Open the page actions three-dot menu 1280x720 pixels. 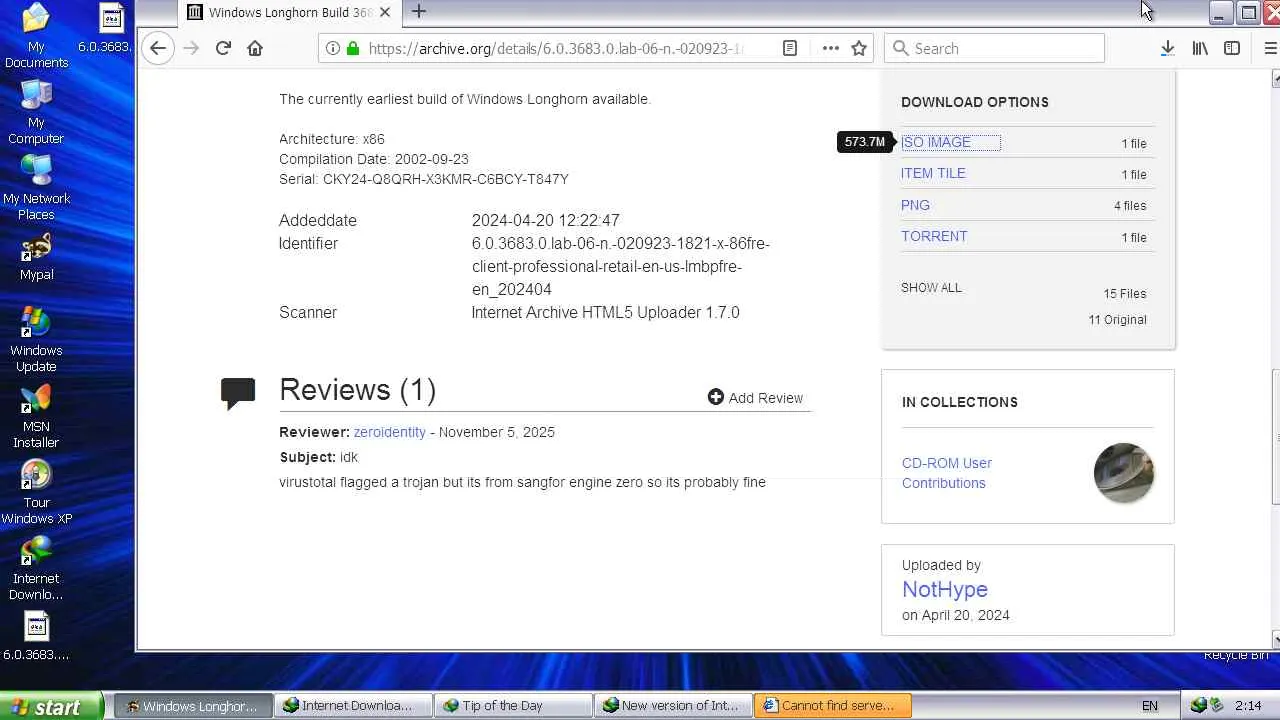click(830, 48)
